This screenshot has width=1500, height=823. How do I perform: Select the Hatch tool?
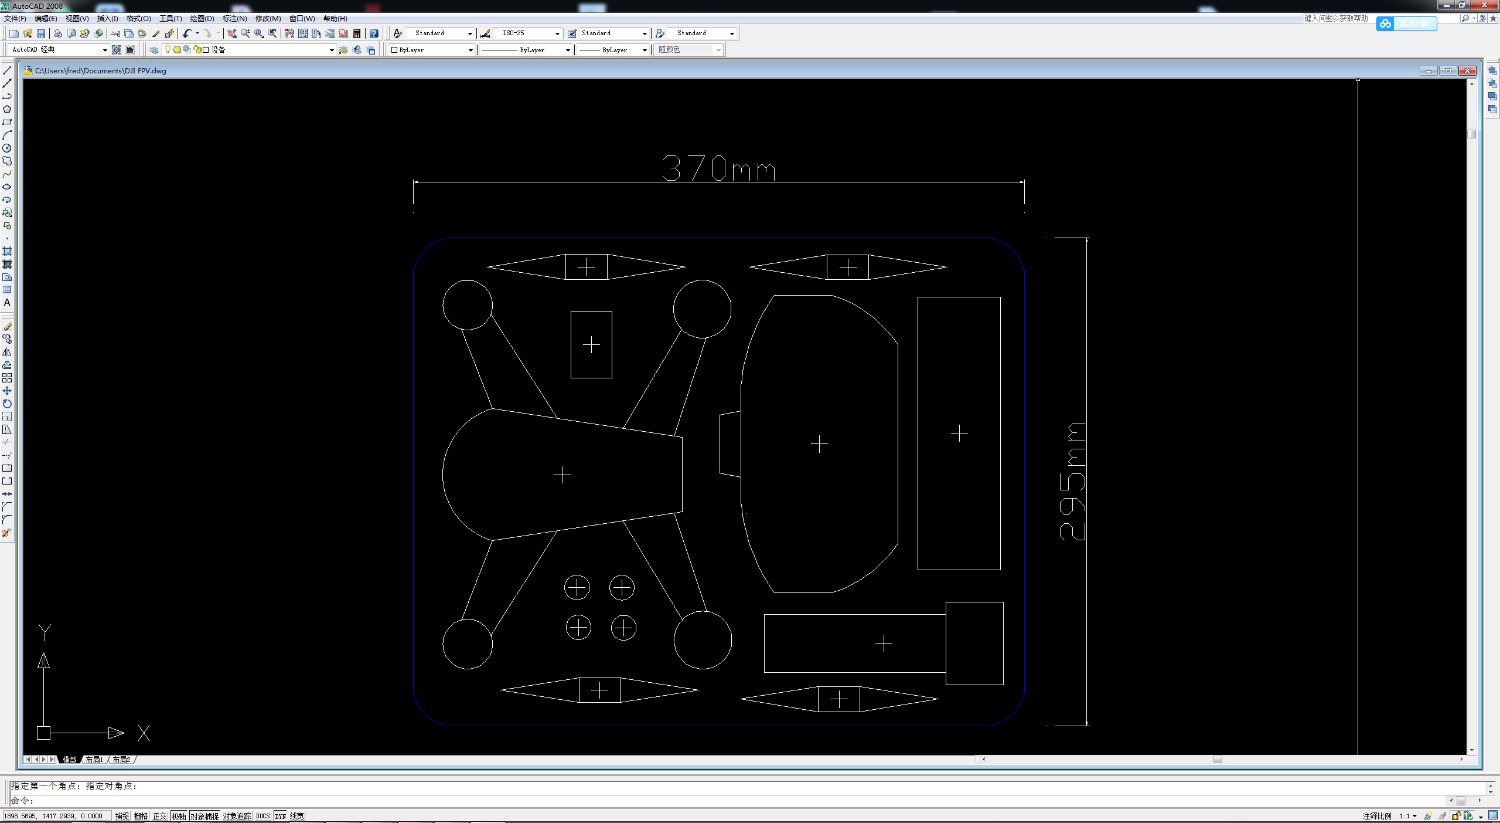[7, 251]
